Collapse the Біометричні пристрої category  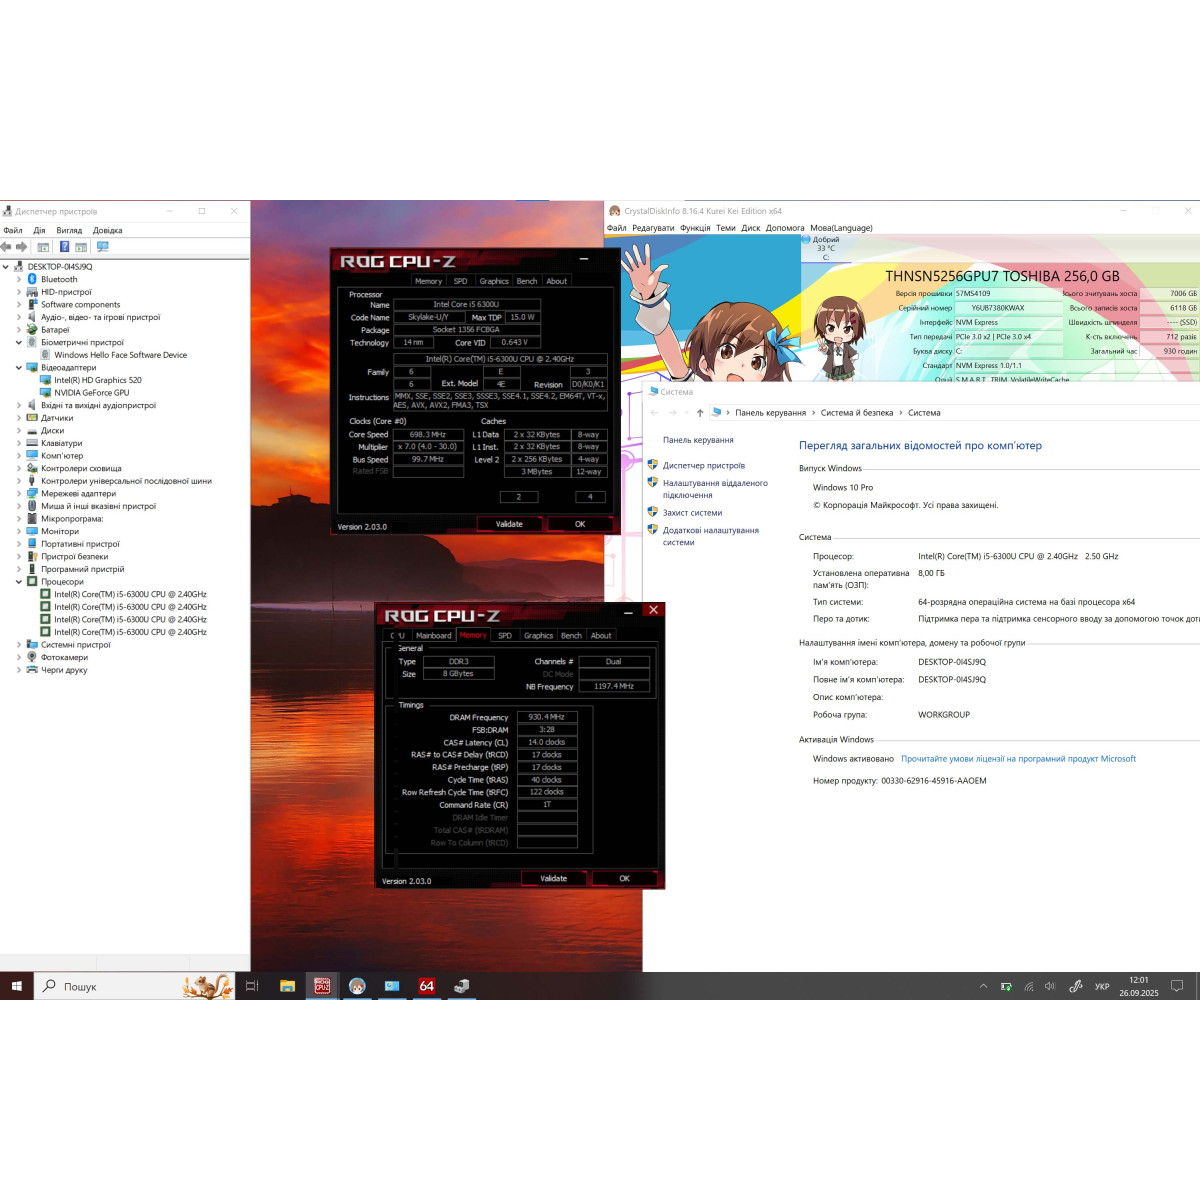click(19, 342)
